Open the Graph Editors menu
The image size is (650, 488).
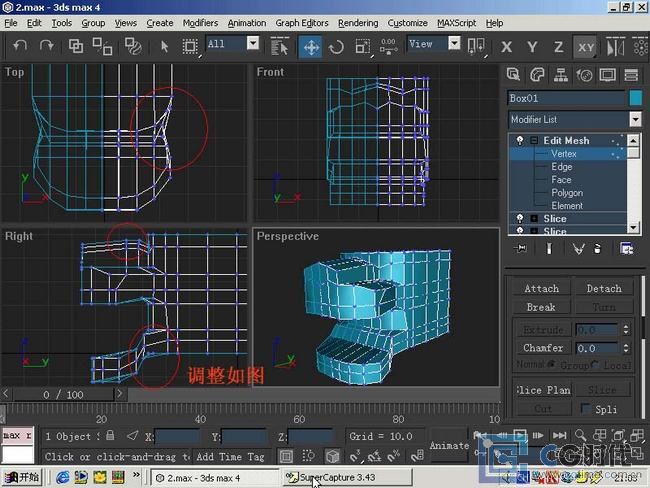[302, 23]
